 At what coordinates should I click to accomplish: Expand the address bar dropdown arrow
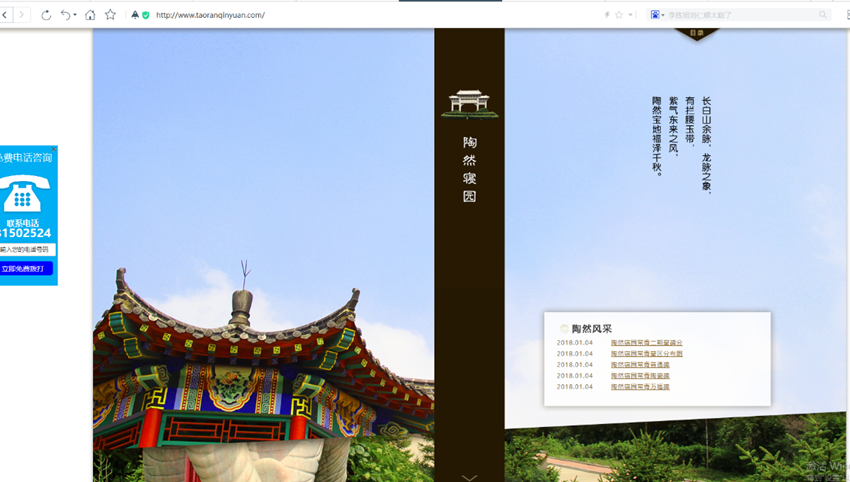(x=630, y=15)
